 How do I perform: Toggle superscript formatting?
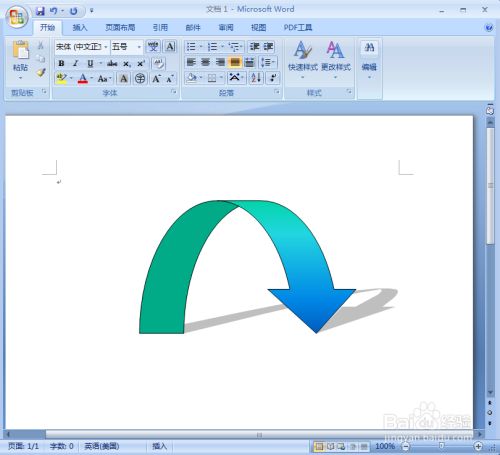click(x=141, y=63)
